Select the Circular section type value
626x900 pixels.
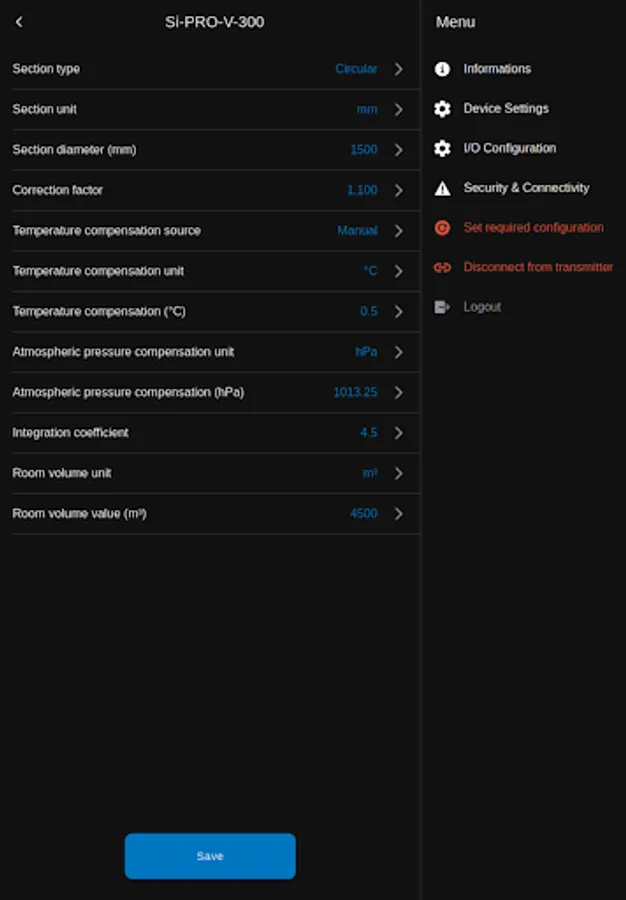click(x=356, y=69)
